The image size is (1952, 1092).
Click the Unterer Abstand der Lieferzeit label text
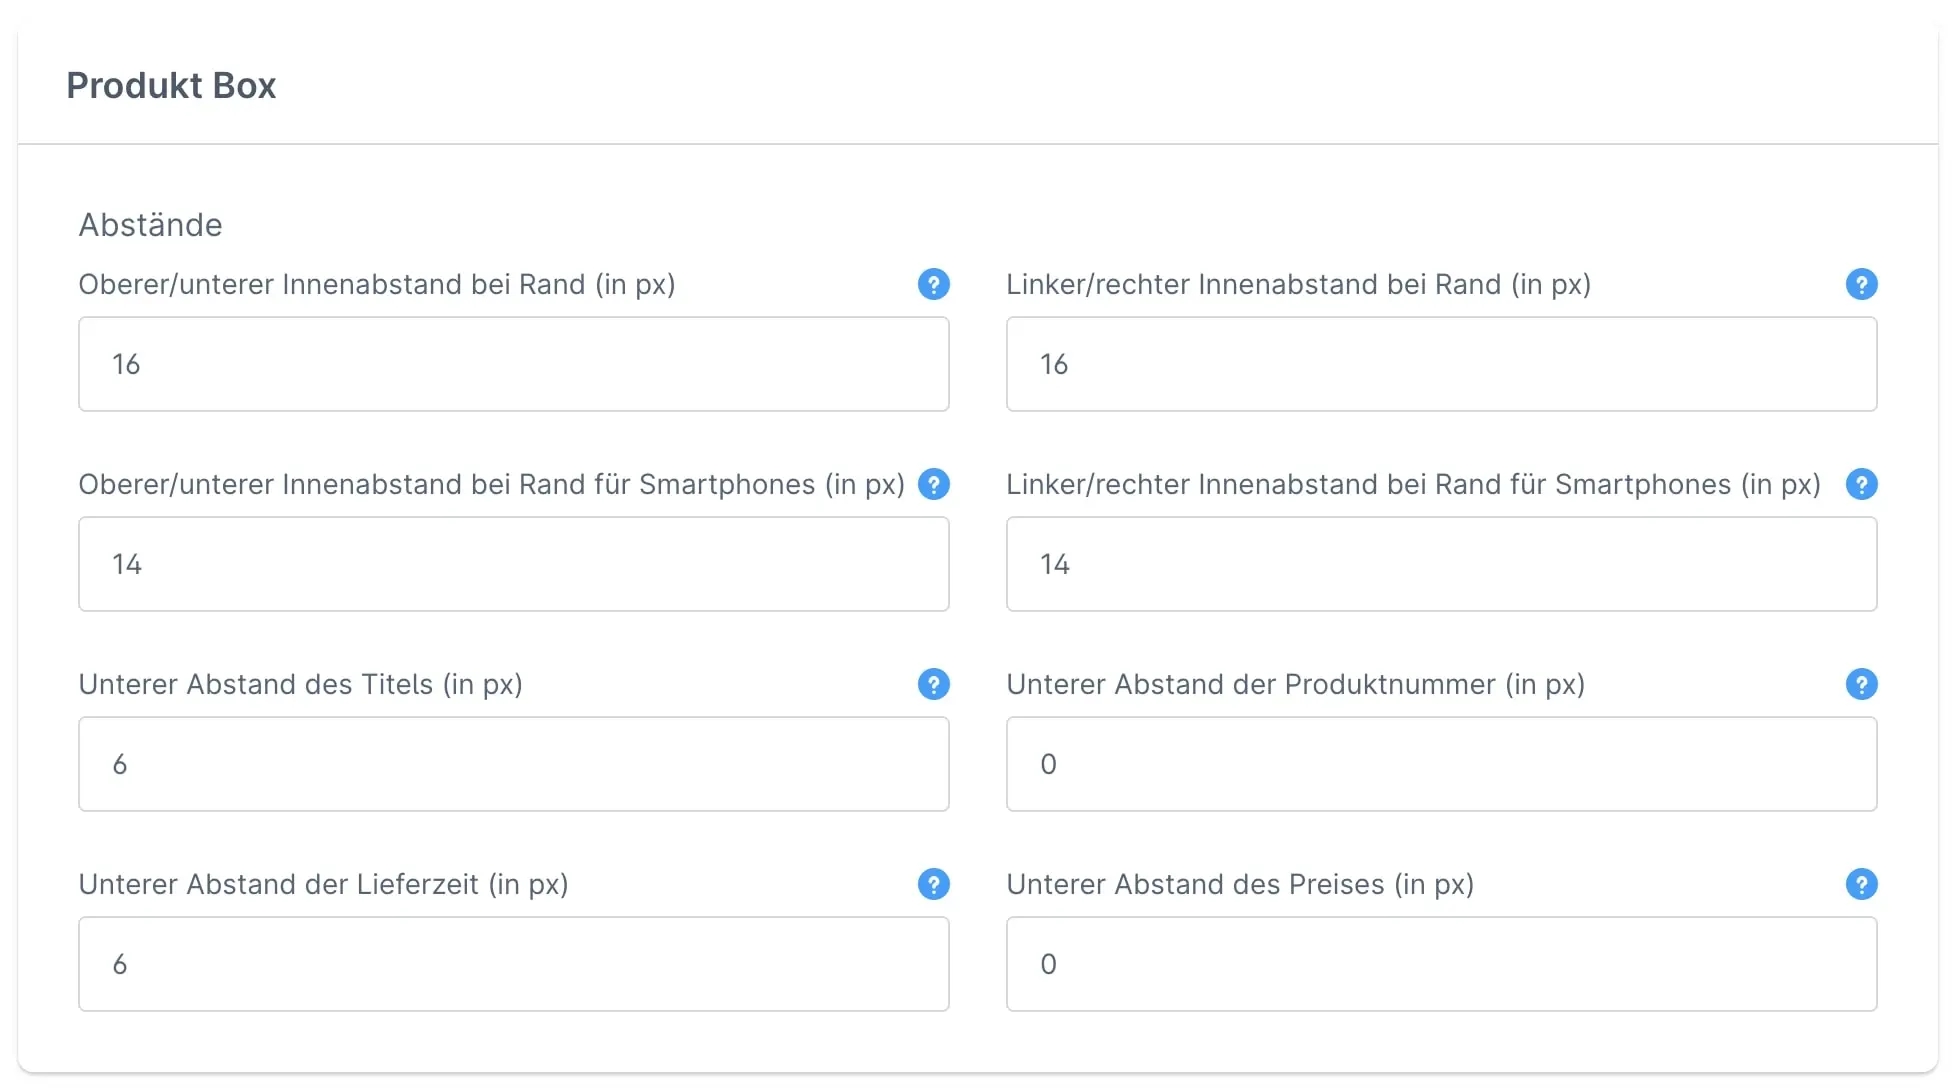pos(323,885)
